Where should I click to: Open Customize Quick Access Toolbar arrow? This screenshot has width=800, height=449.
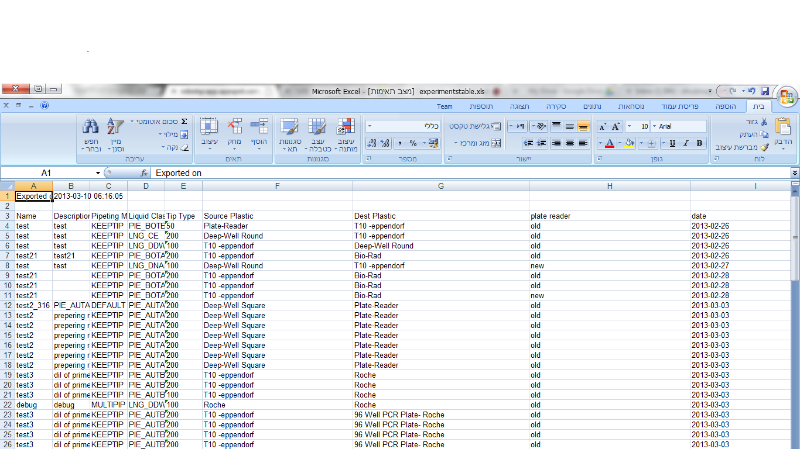[x=710, y=91]
